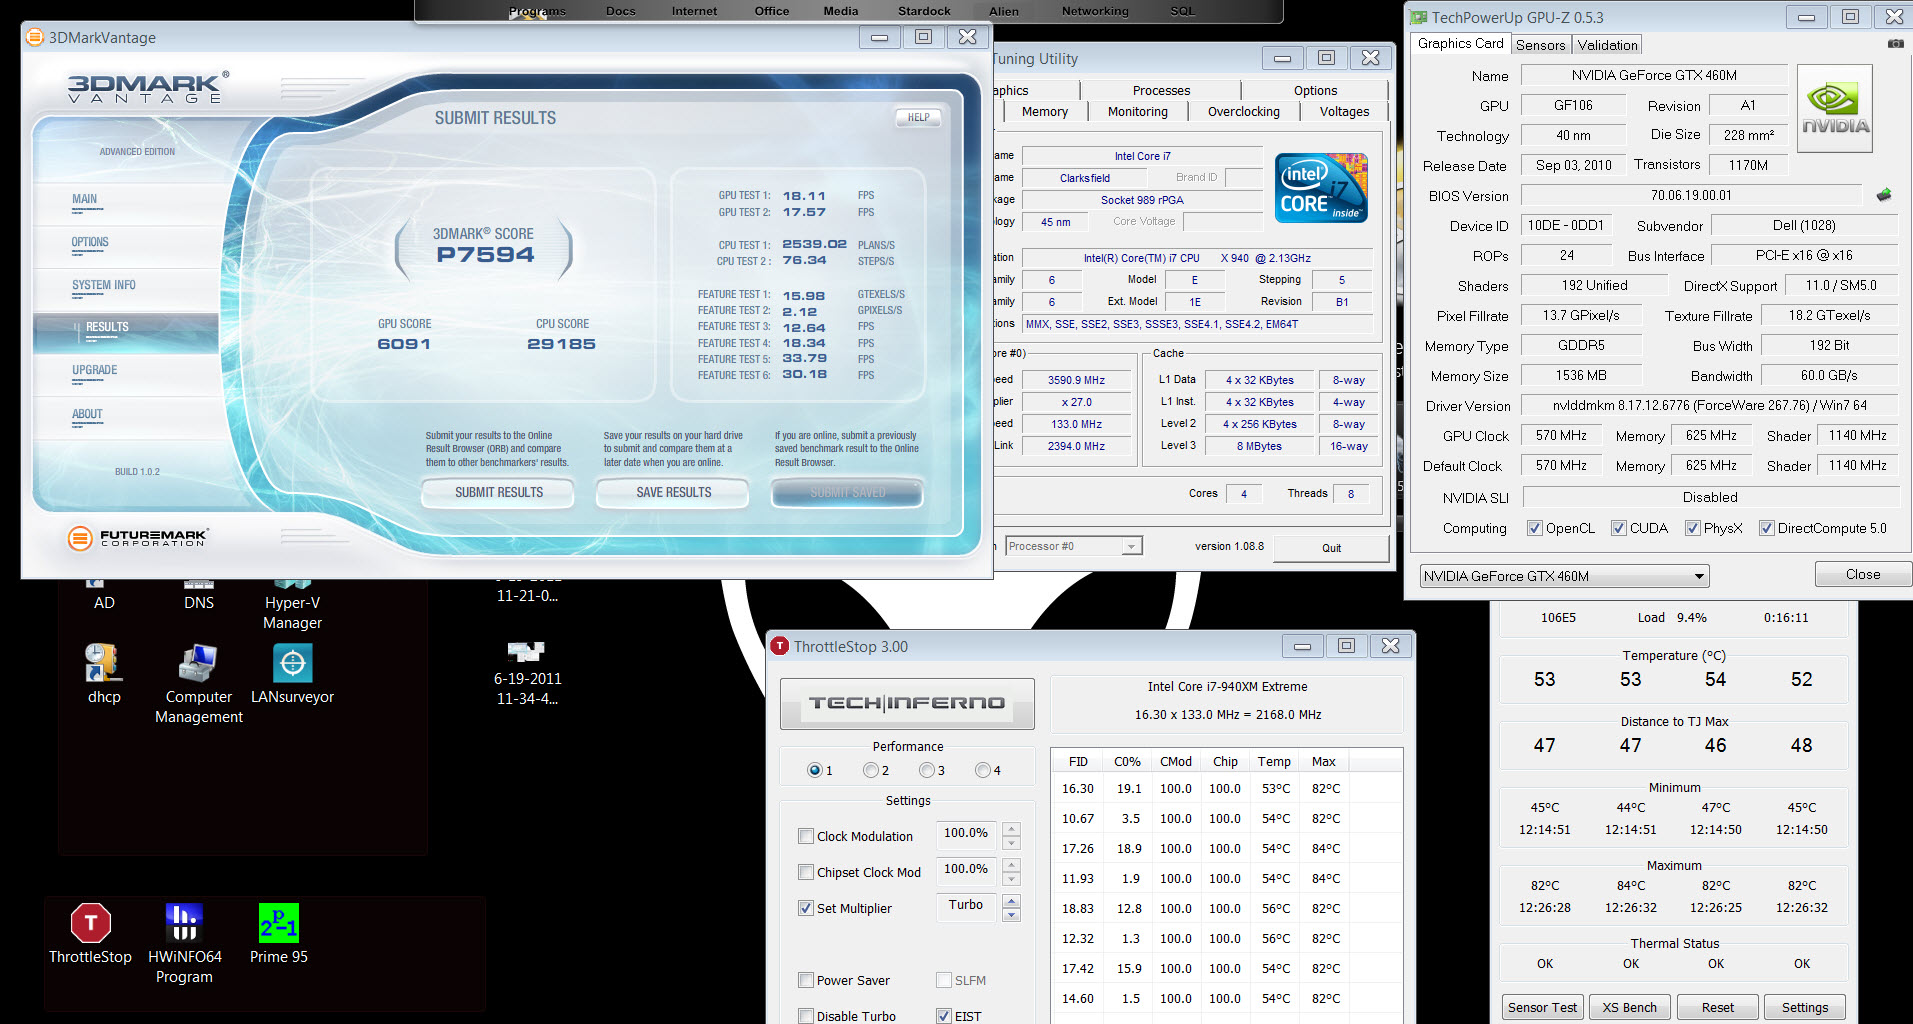This screenshot has height=1024, width=1913.
Task: Open Networking menu in top dock
Action: click(x=1095, y=11)
